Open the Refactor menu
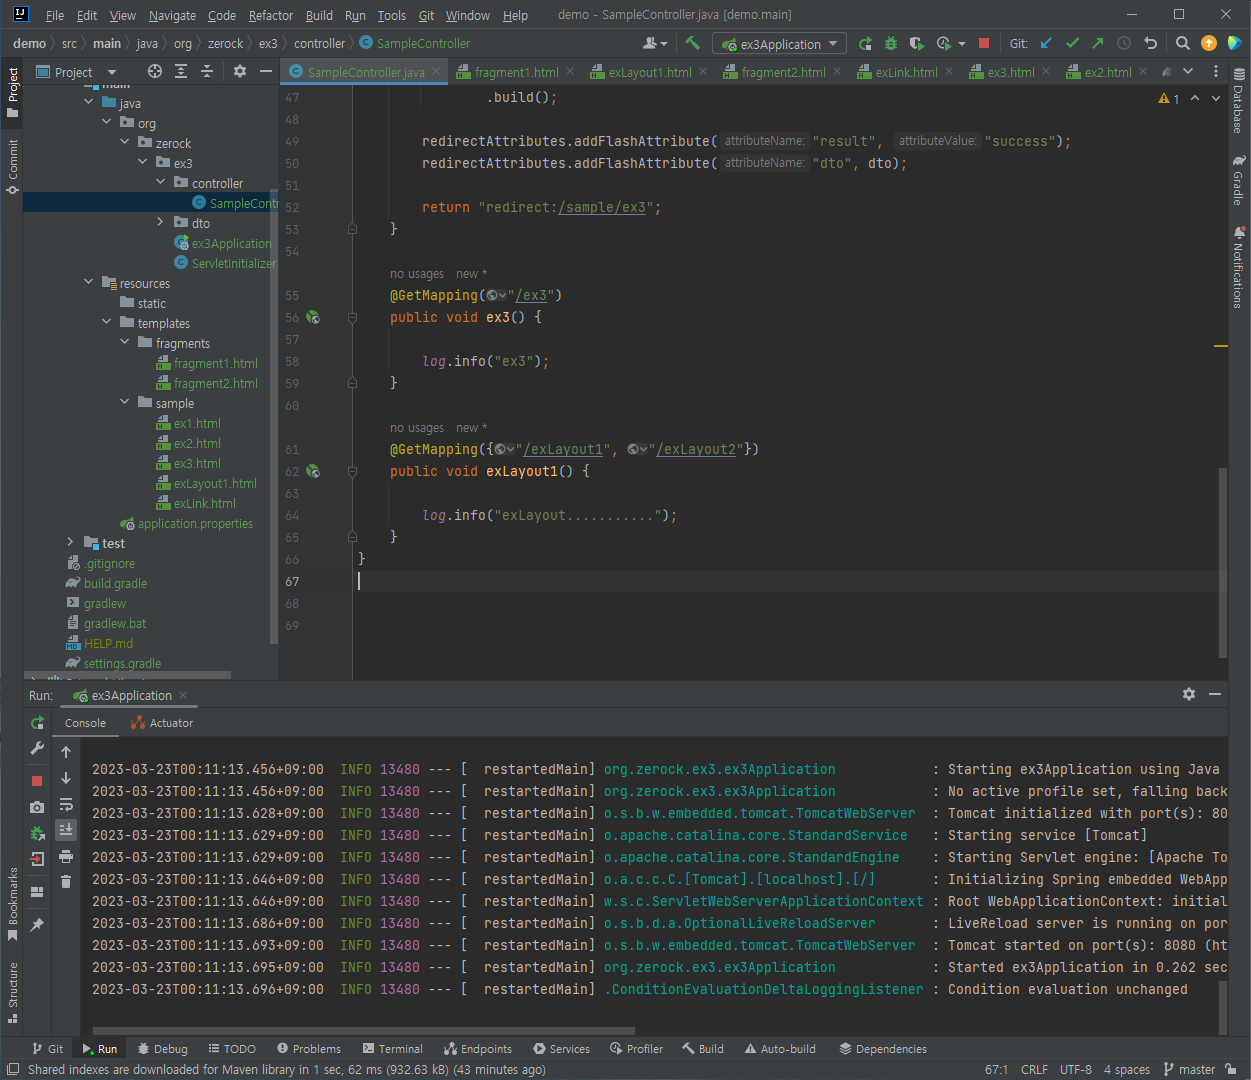 point(271,15)
